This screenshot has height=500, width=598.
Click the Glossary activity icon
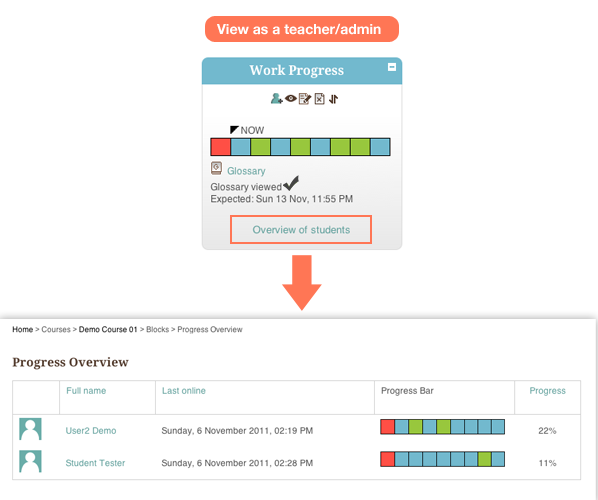tap(216, 168)
